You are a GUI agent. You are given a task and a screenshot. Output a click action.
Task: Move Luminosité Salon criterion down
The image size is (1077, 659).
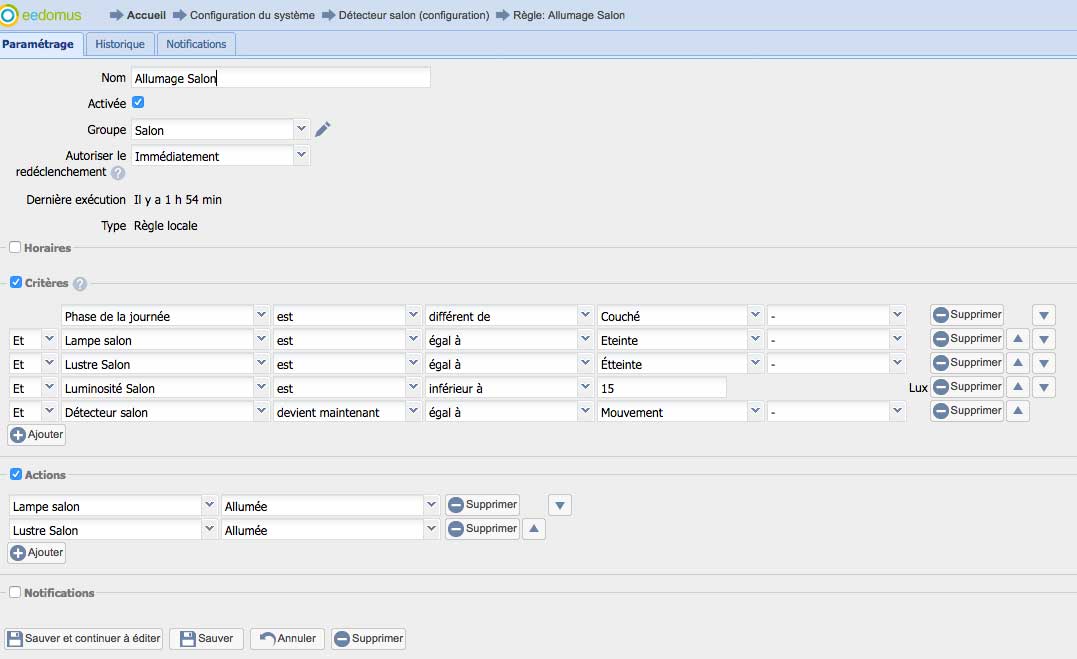click(x=1043, y=388)
